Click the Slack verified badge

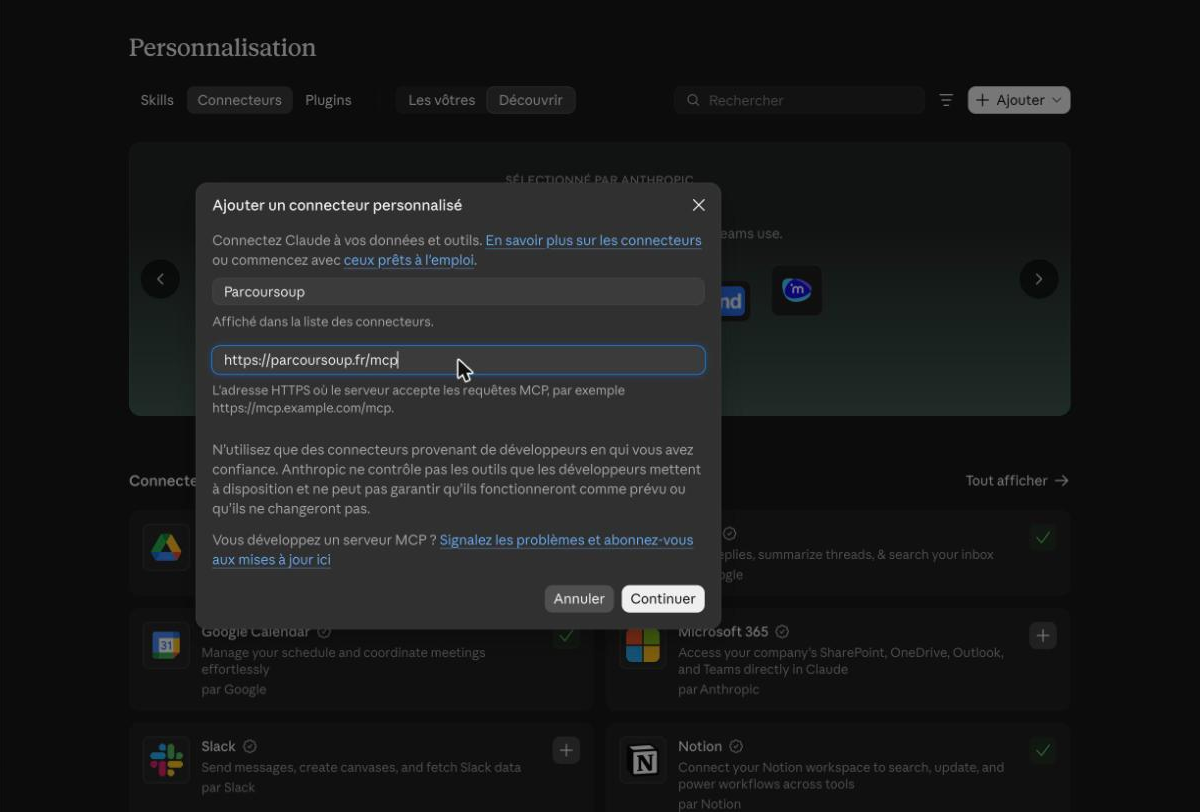click(x=250, y=746)
